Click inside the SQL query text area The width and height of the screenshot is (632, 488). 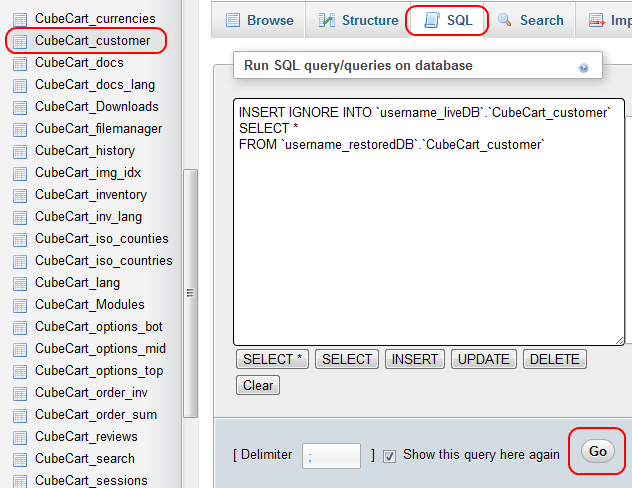click(x=429, y=222)
